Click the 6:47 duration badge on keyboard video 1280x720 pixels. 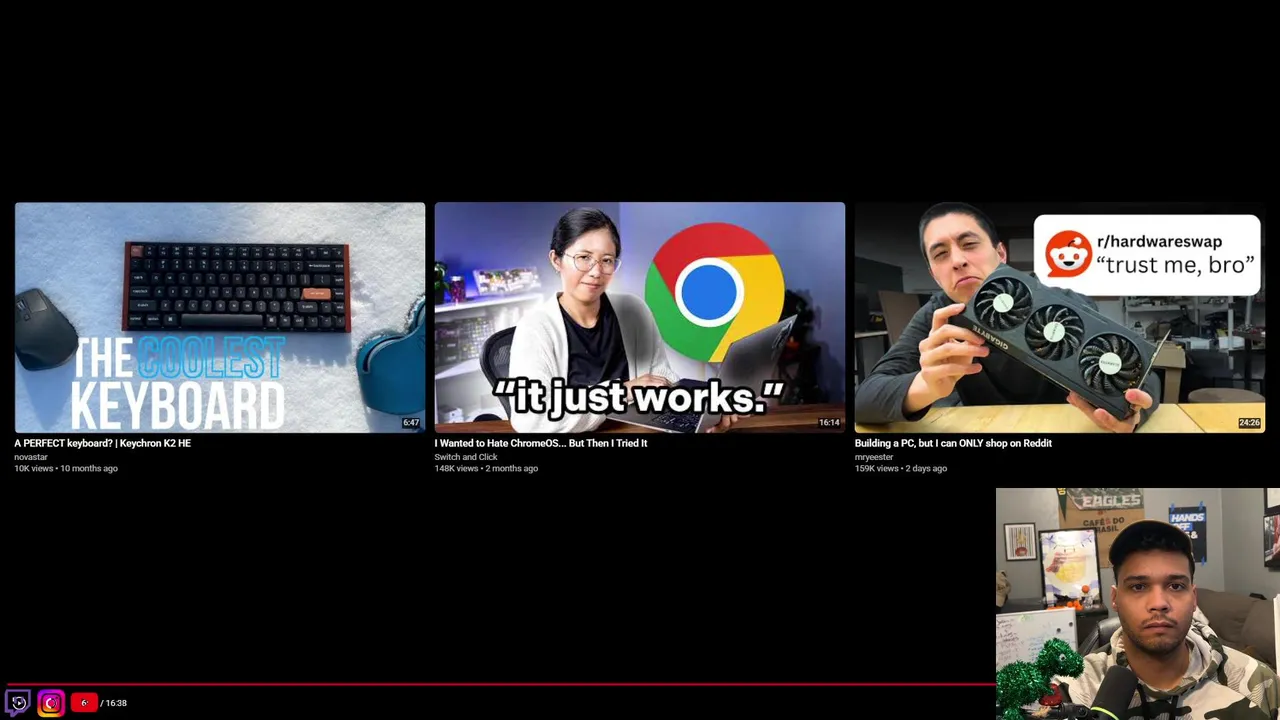(411, 423)
